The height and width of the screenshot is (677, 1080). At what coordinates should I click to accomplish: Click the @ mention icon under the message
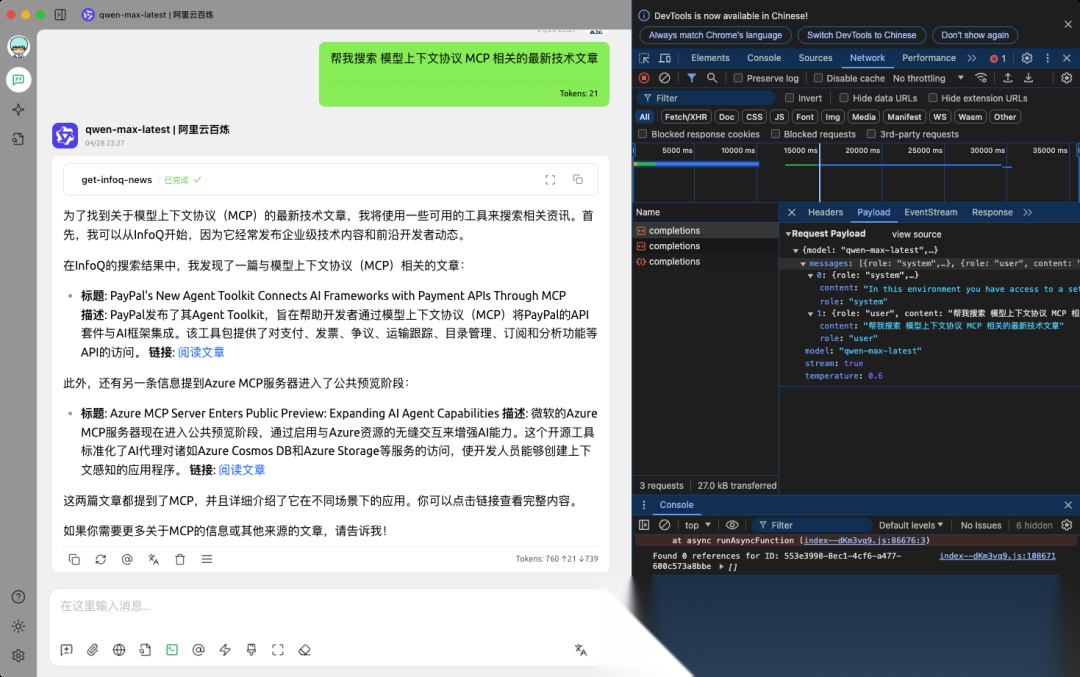tap(127, 559)
